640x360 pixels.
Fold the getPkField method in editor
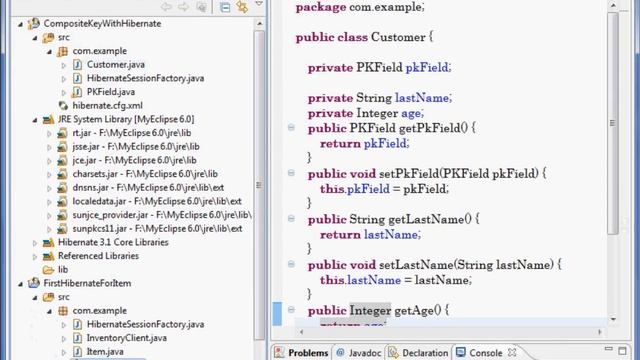291,127
